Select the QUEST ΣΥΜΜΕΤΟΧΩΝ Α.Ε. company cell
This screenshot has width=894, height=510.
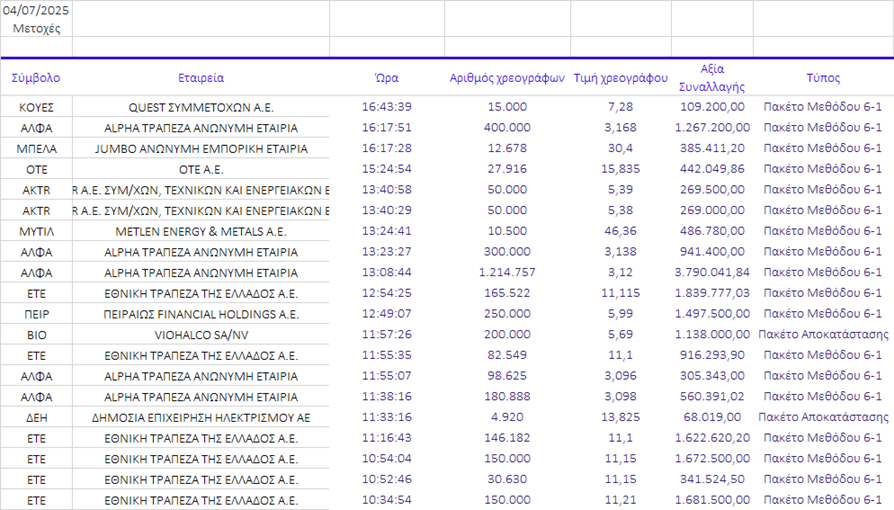(x=201, y=107)
